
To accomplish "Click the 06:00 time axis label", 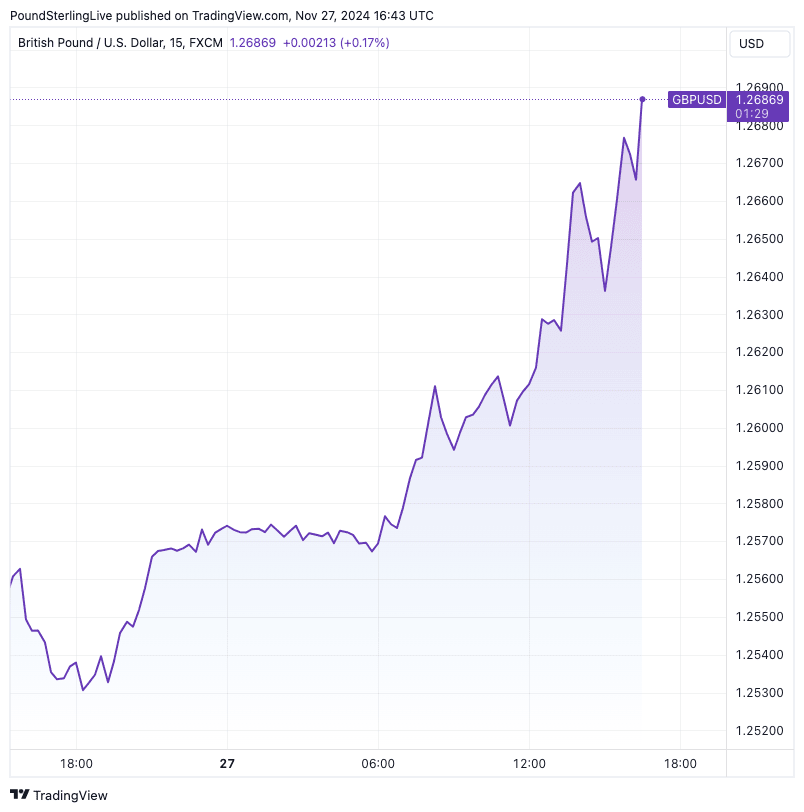I will coord(378,763).
